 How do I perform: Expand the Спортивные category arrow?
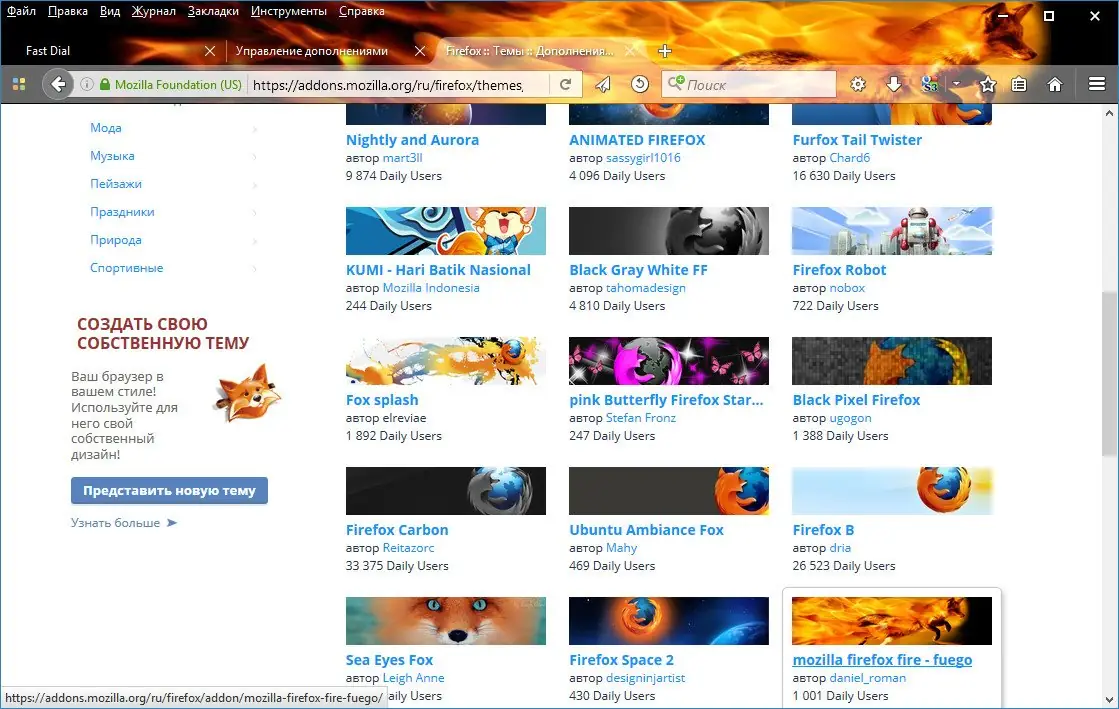click(255, 268)
